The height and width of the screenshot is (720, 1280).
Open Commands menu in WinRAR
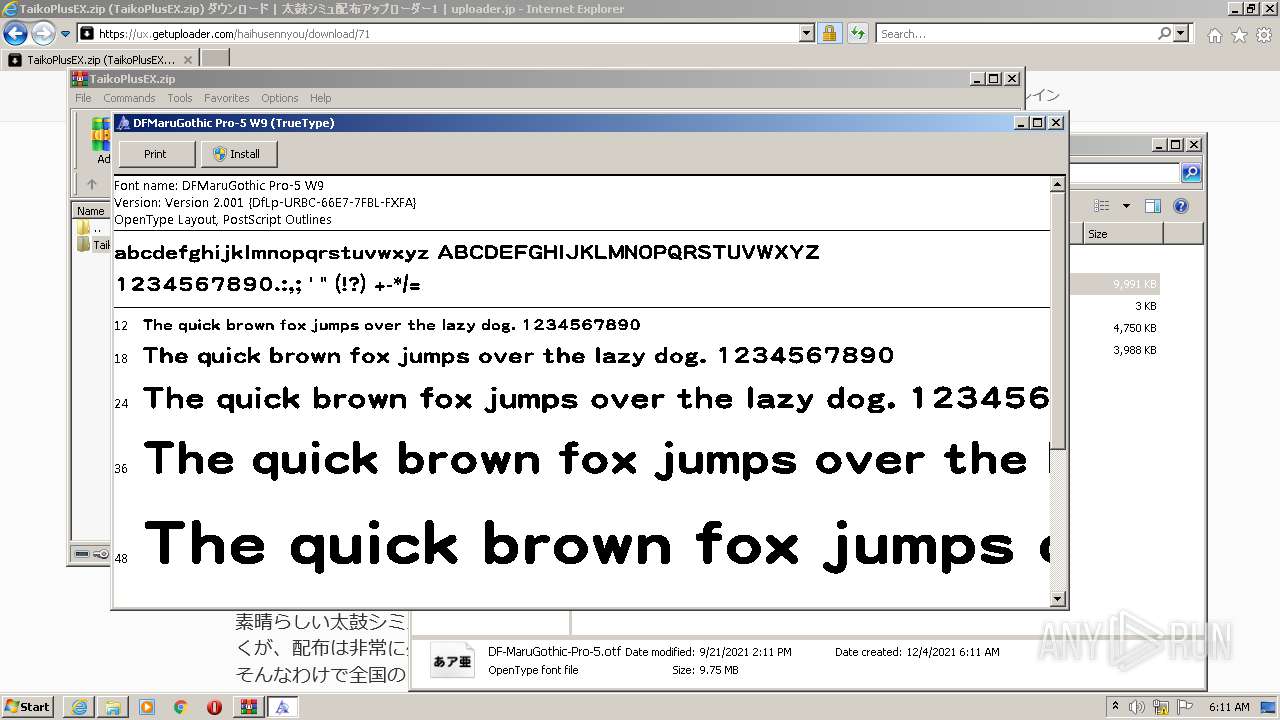tap(129, 98)
